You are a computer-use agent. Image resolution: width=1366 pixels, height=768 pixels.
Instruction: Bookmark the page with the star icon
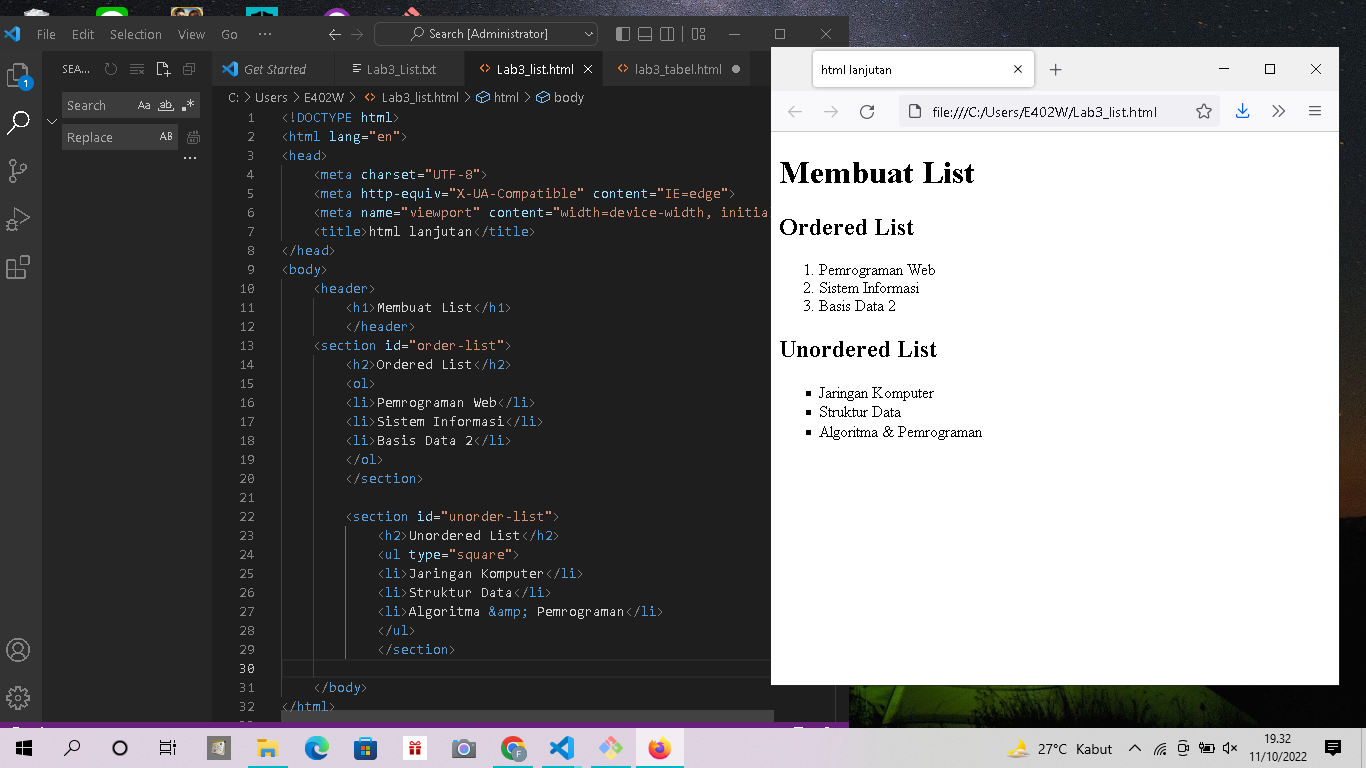[x=1203, y=112]
